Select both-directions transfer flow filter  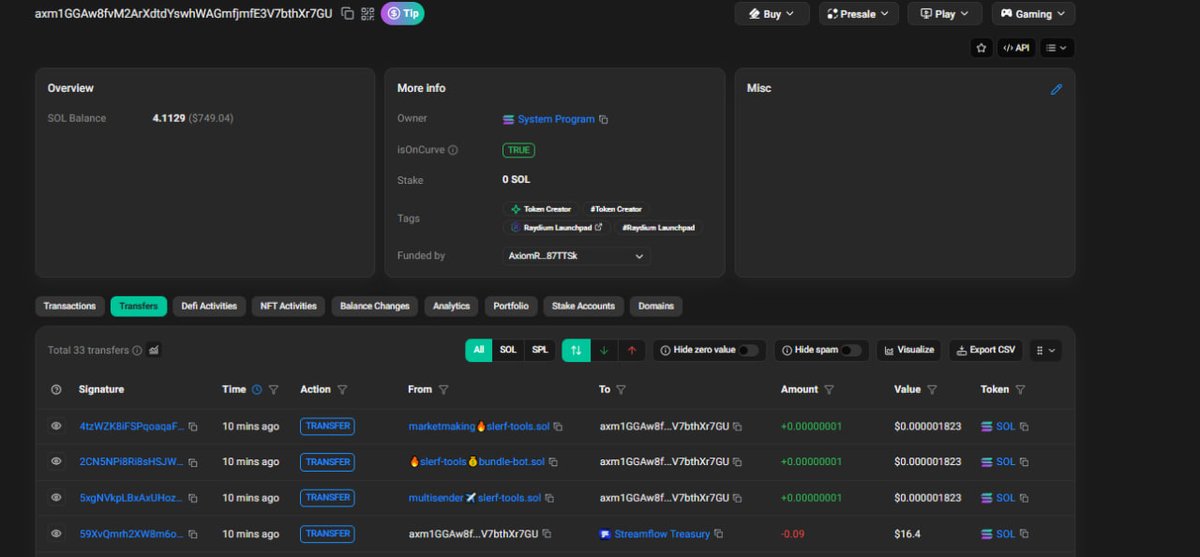pyautogui.click(x=575, y=350)
